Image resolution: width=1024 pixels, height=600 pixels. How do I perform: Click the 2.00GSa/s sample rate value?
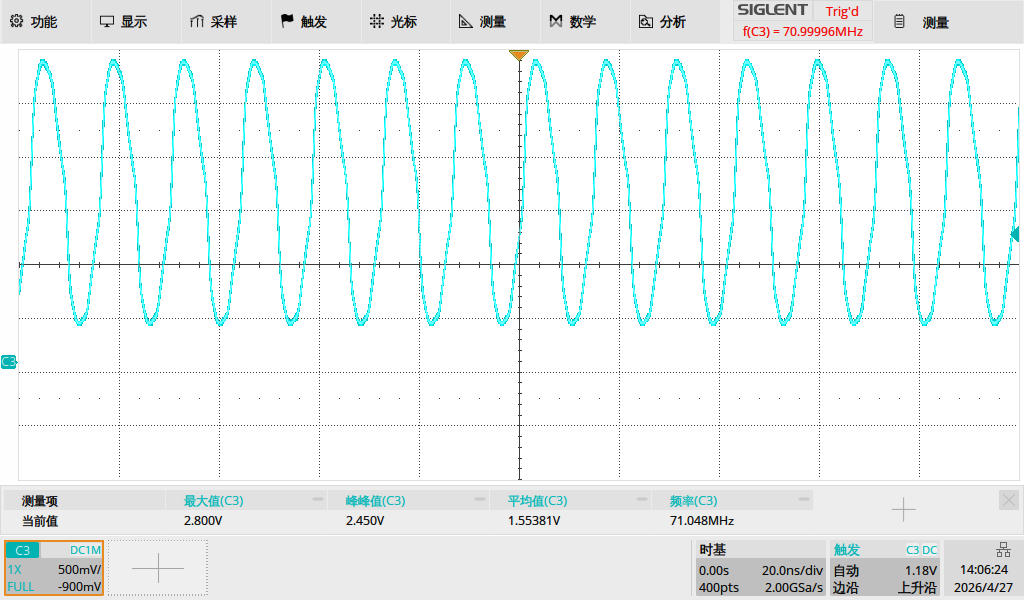(x=793, y=588)
